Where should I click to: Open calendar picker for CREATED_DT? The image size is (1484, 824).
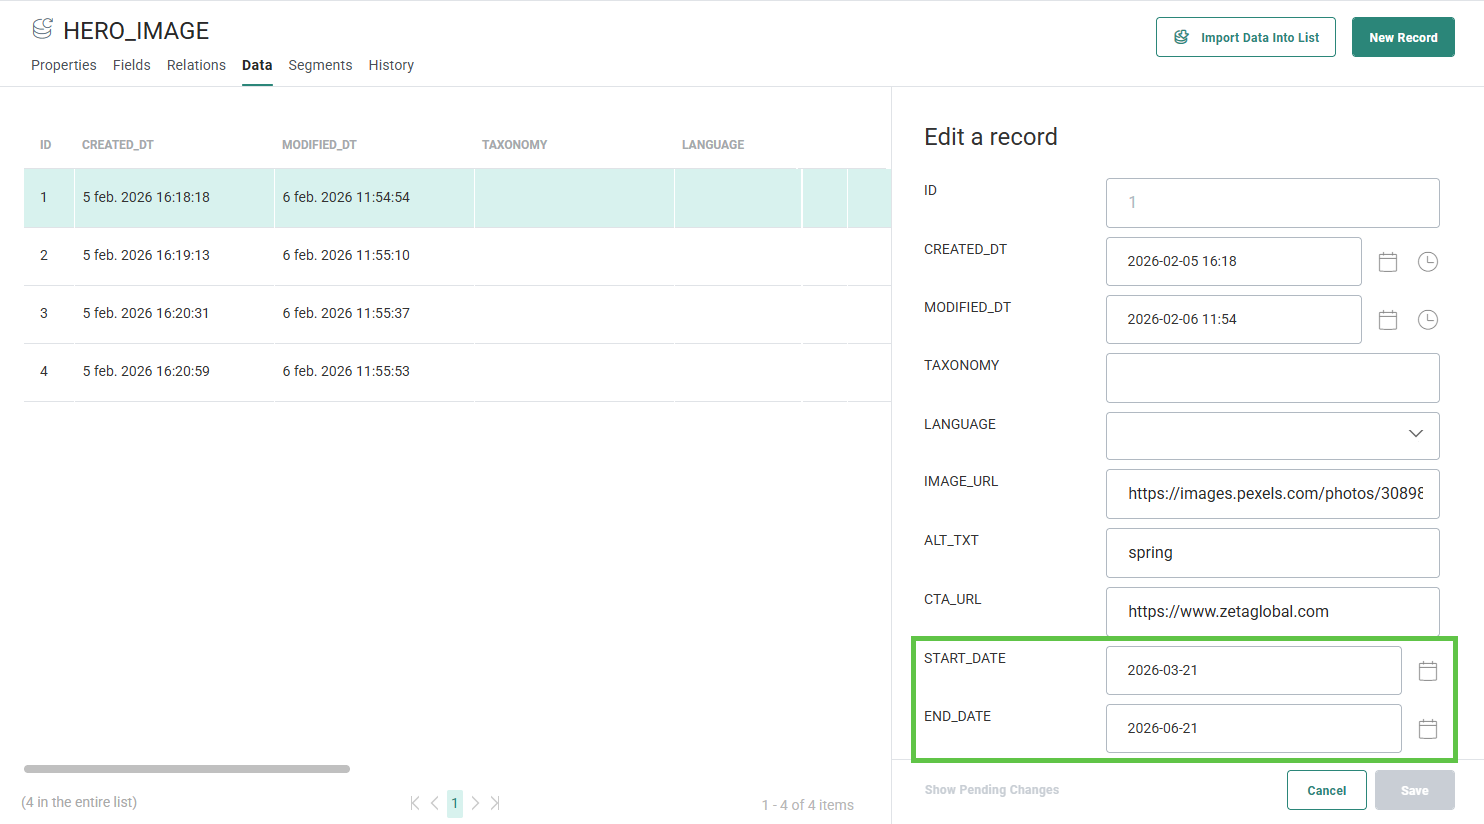tap(1387, 262)
